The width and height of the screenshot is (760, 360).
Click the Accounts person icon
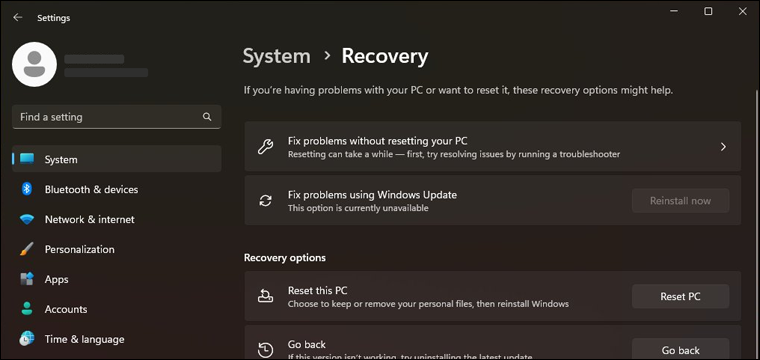[x=27, y=309]
